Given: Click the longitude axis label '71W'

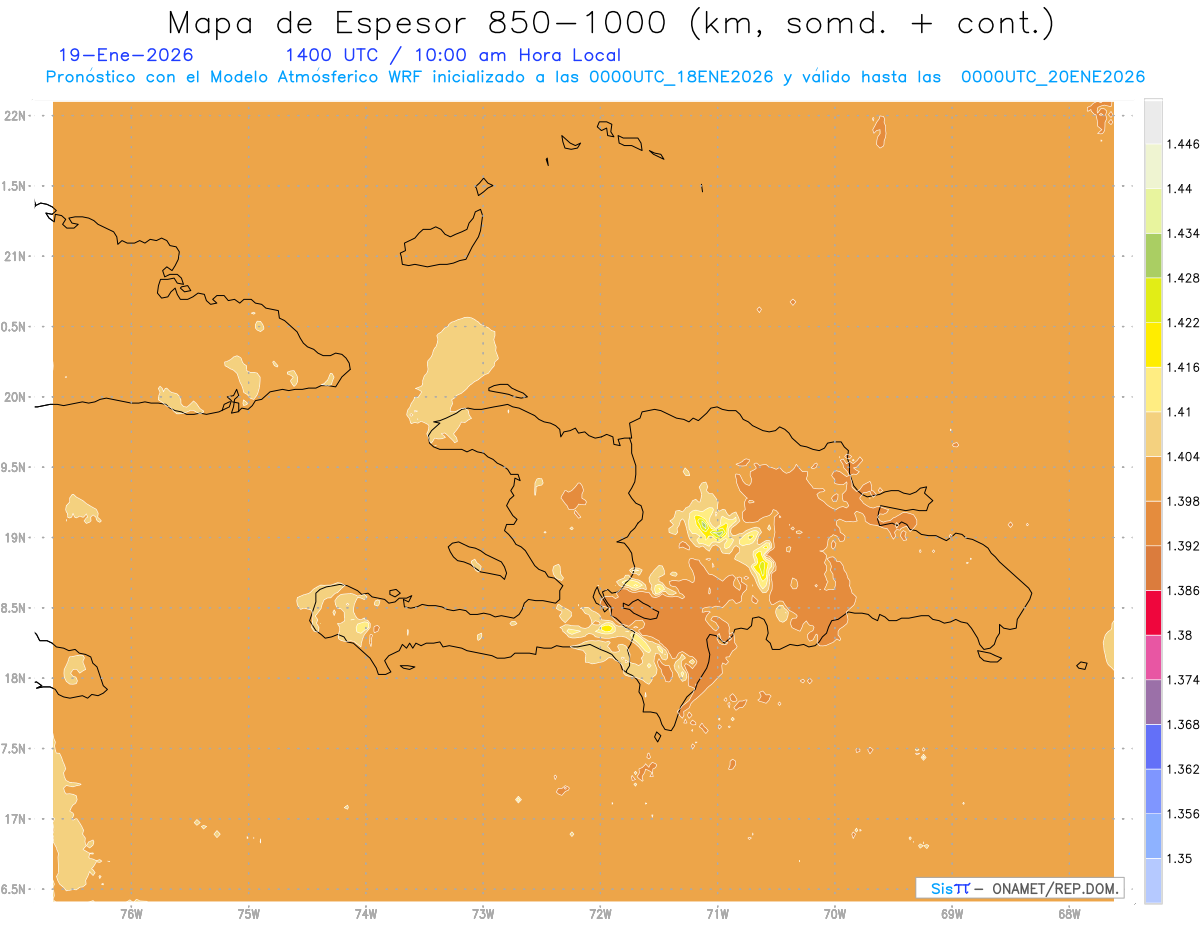Looking at the screenshot, I should [x=717, y=914].
